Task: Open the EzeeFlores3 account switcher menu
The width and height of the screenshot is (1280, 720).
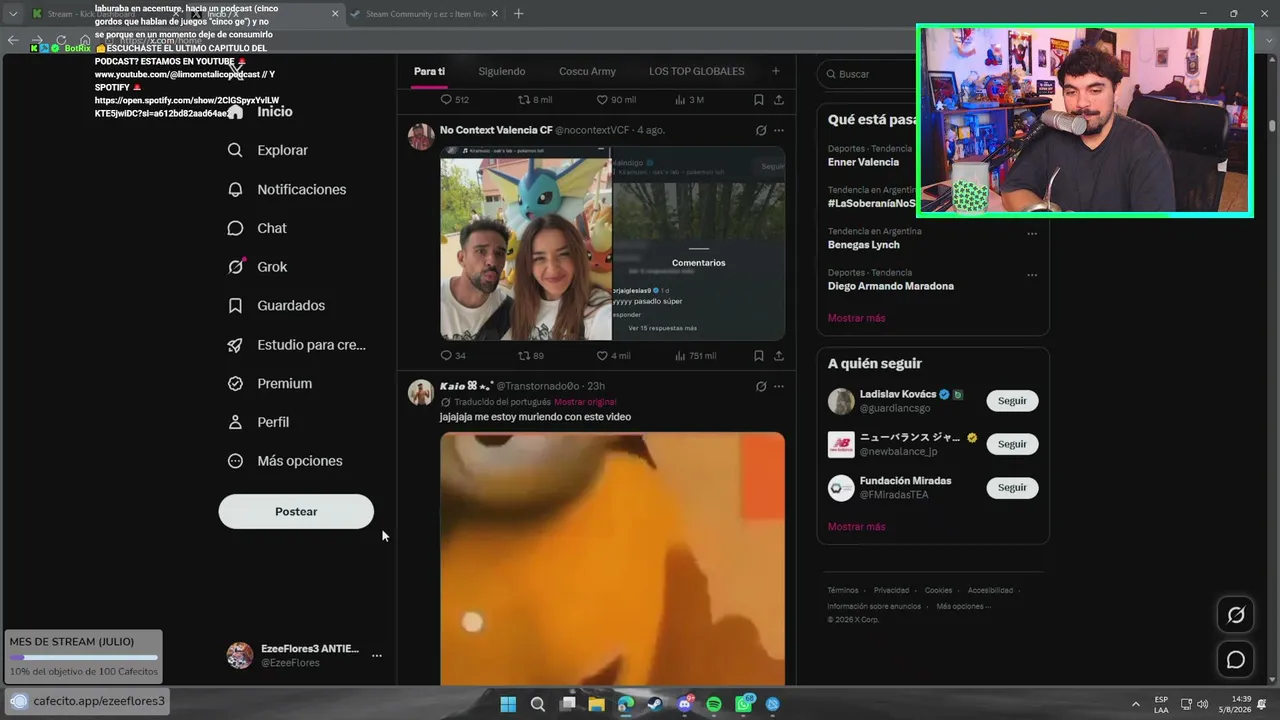Action: pyautogui.click(x=376, y=656)
